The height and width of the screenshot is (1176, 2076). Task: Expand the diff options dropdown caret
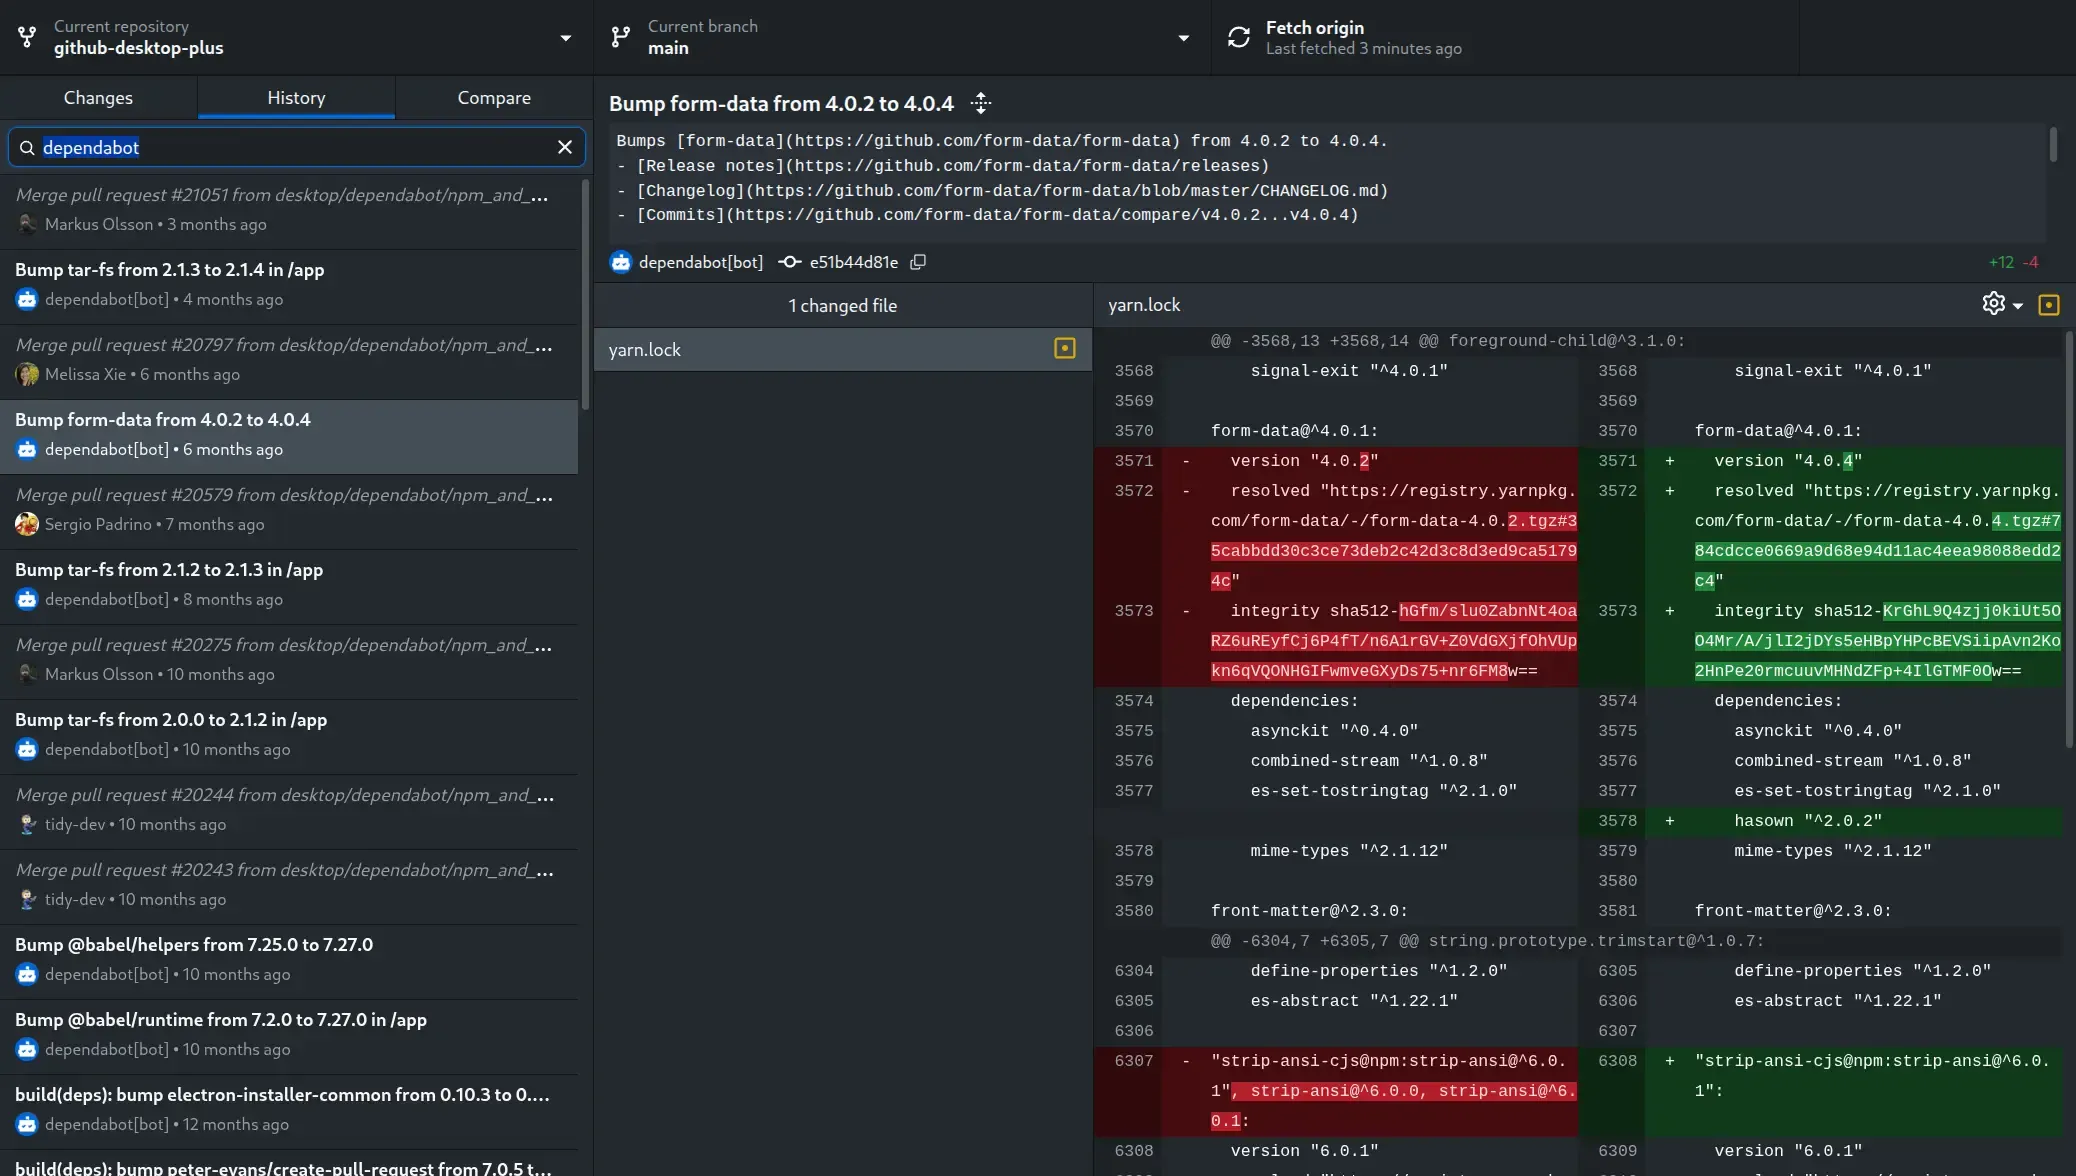coord(2018,305)
